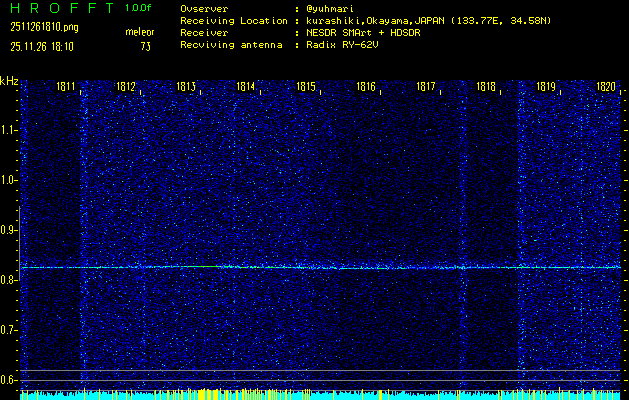Click the kHz axis unit label
The image size is (629, 400).
[x=10, y=81]
